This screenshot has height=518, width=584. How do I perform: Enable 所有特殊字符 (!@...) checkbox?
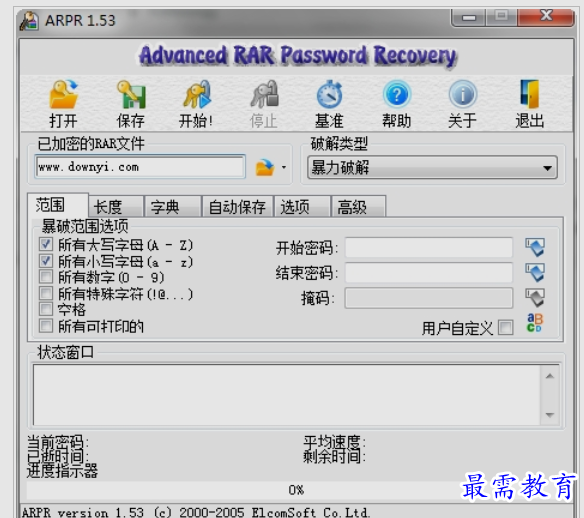46,293
